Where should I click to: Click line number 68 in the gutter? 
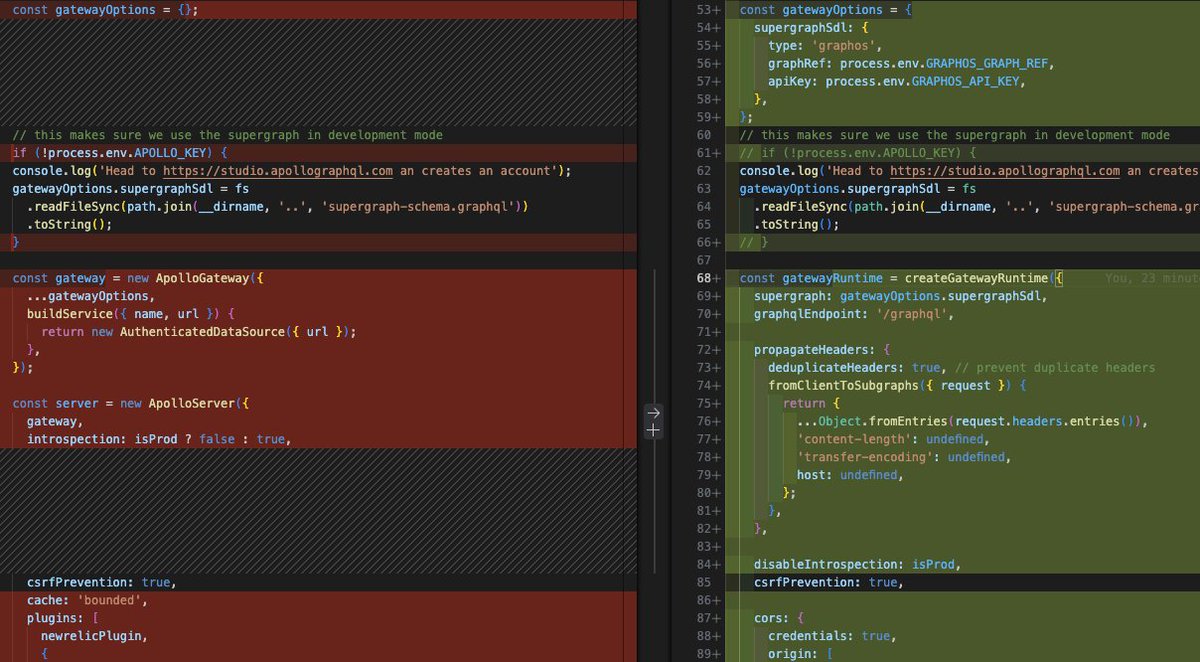tap(706, 278)
